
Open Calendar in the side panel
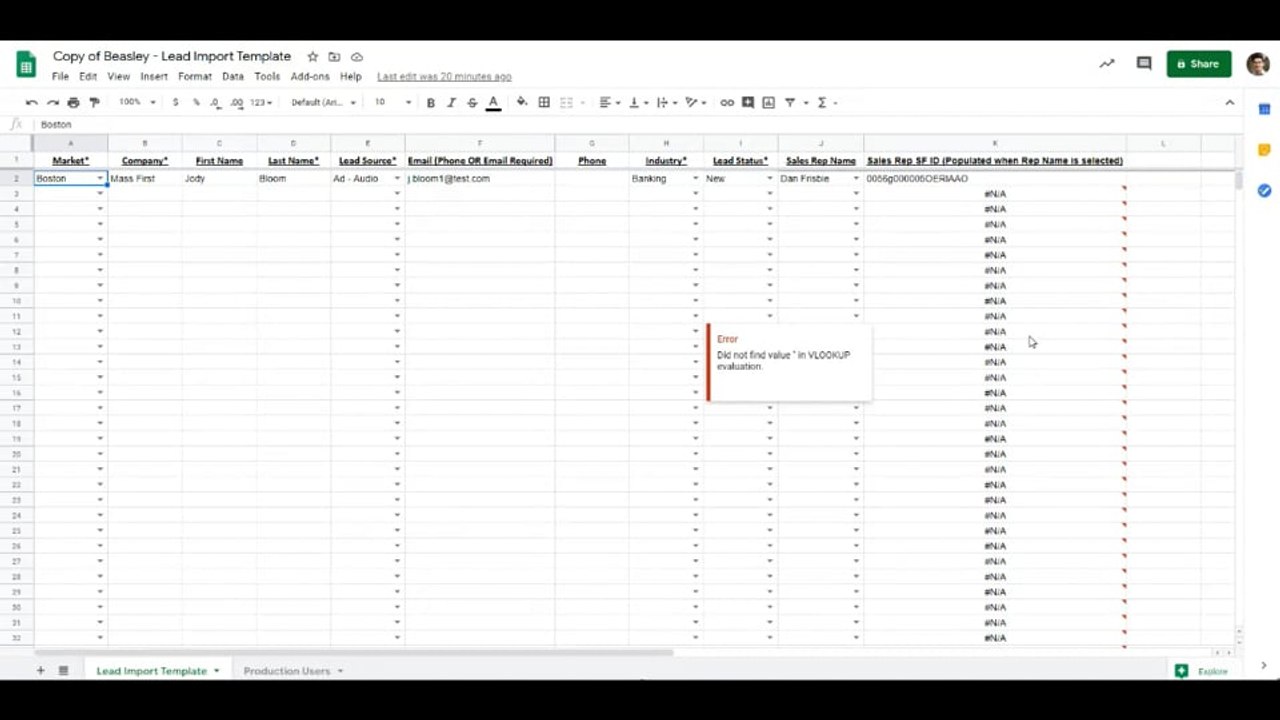click(1264, 109)
